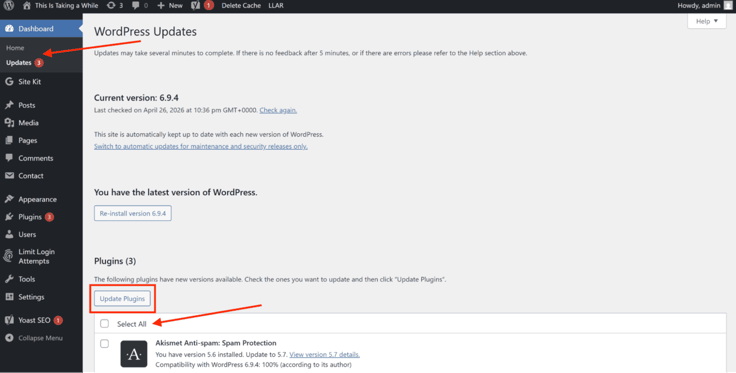The image size is (736, 373).
Task: Click the Users person icon
Action: [x=9, y=234]
